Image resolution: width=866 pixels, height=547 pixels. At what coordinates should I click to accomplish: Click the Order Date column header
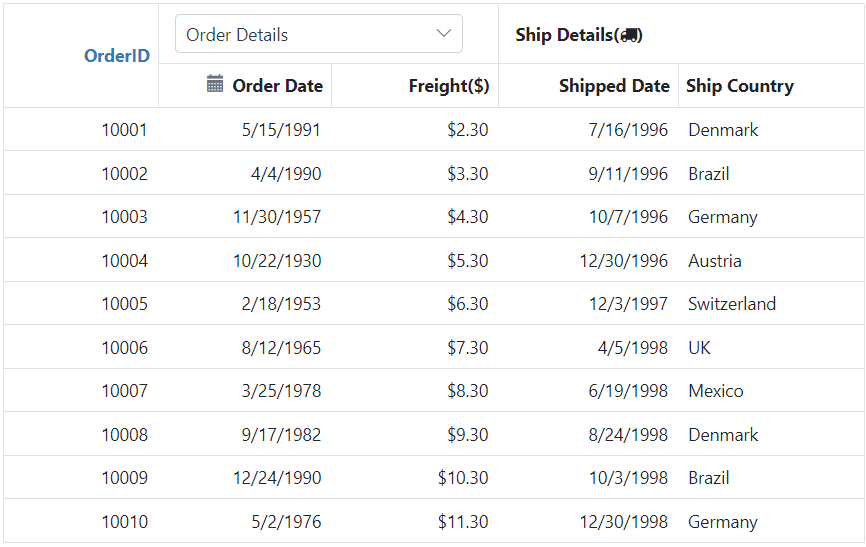point(277,86)
